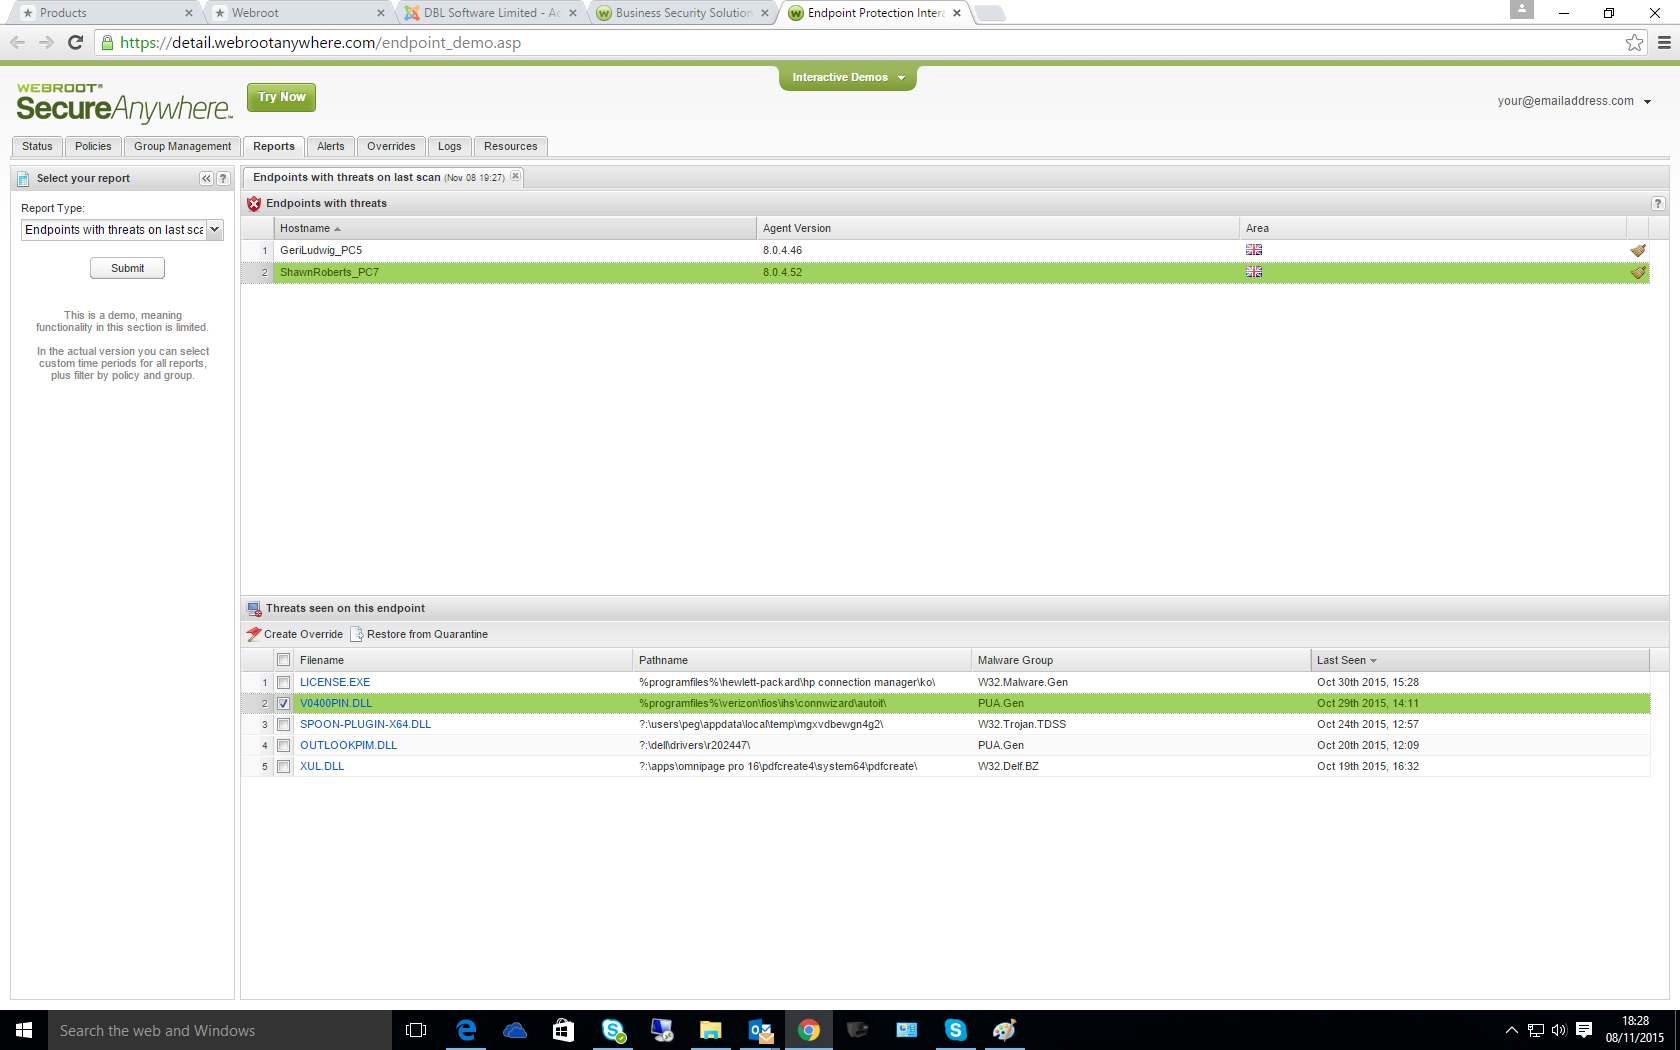Sort by Agent Version column

[x=998, y=228]
